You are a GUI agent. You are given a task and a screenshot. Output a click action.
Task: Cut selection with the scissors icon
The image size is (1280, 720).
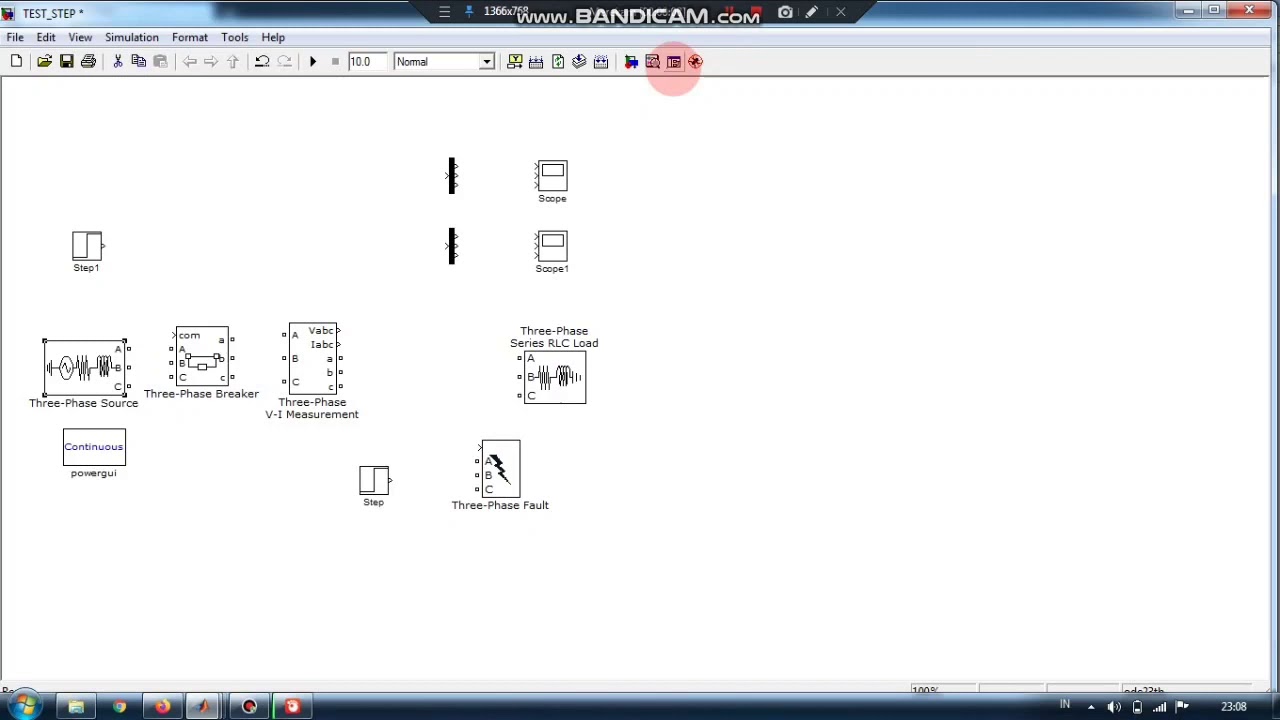(117, 62)
